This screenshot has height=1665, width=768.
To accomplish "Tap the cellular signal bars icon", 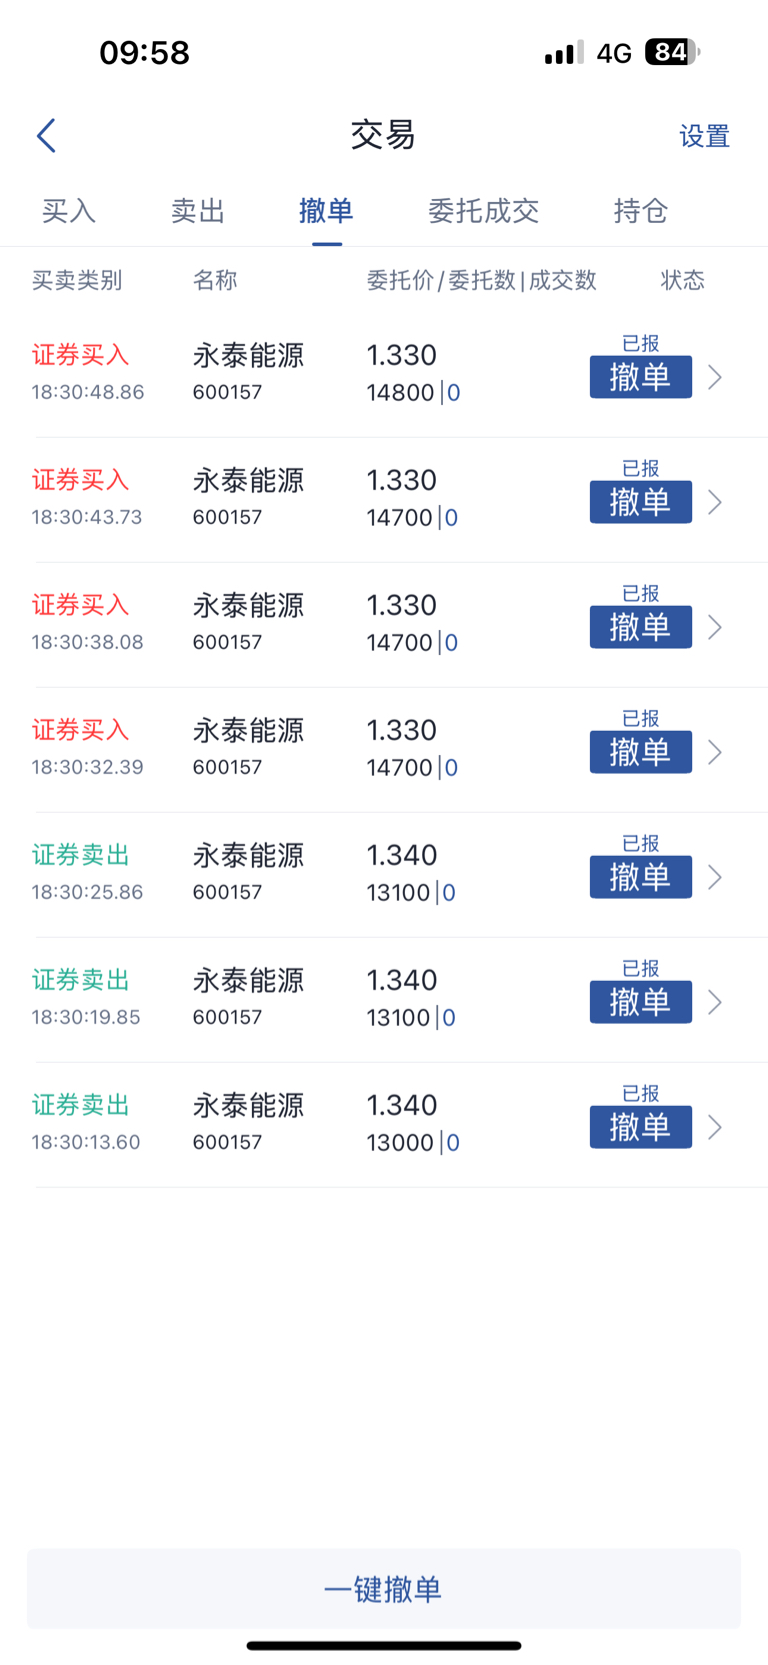I will click(564, 53).
